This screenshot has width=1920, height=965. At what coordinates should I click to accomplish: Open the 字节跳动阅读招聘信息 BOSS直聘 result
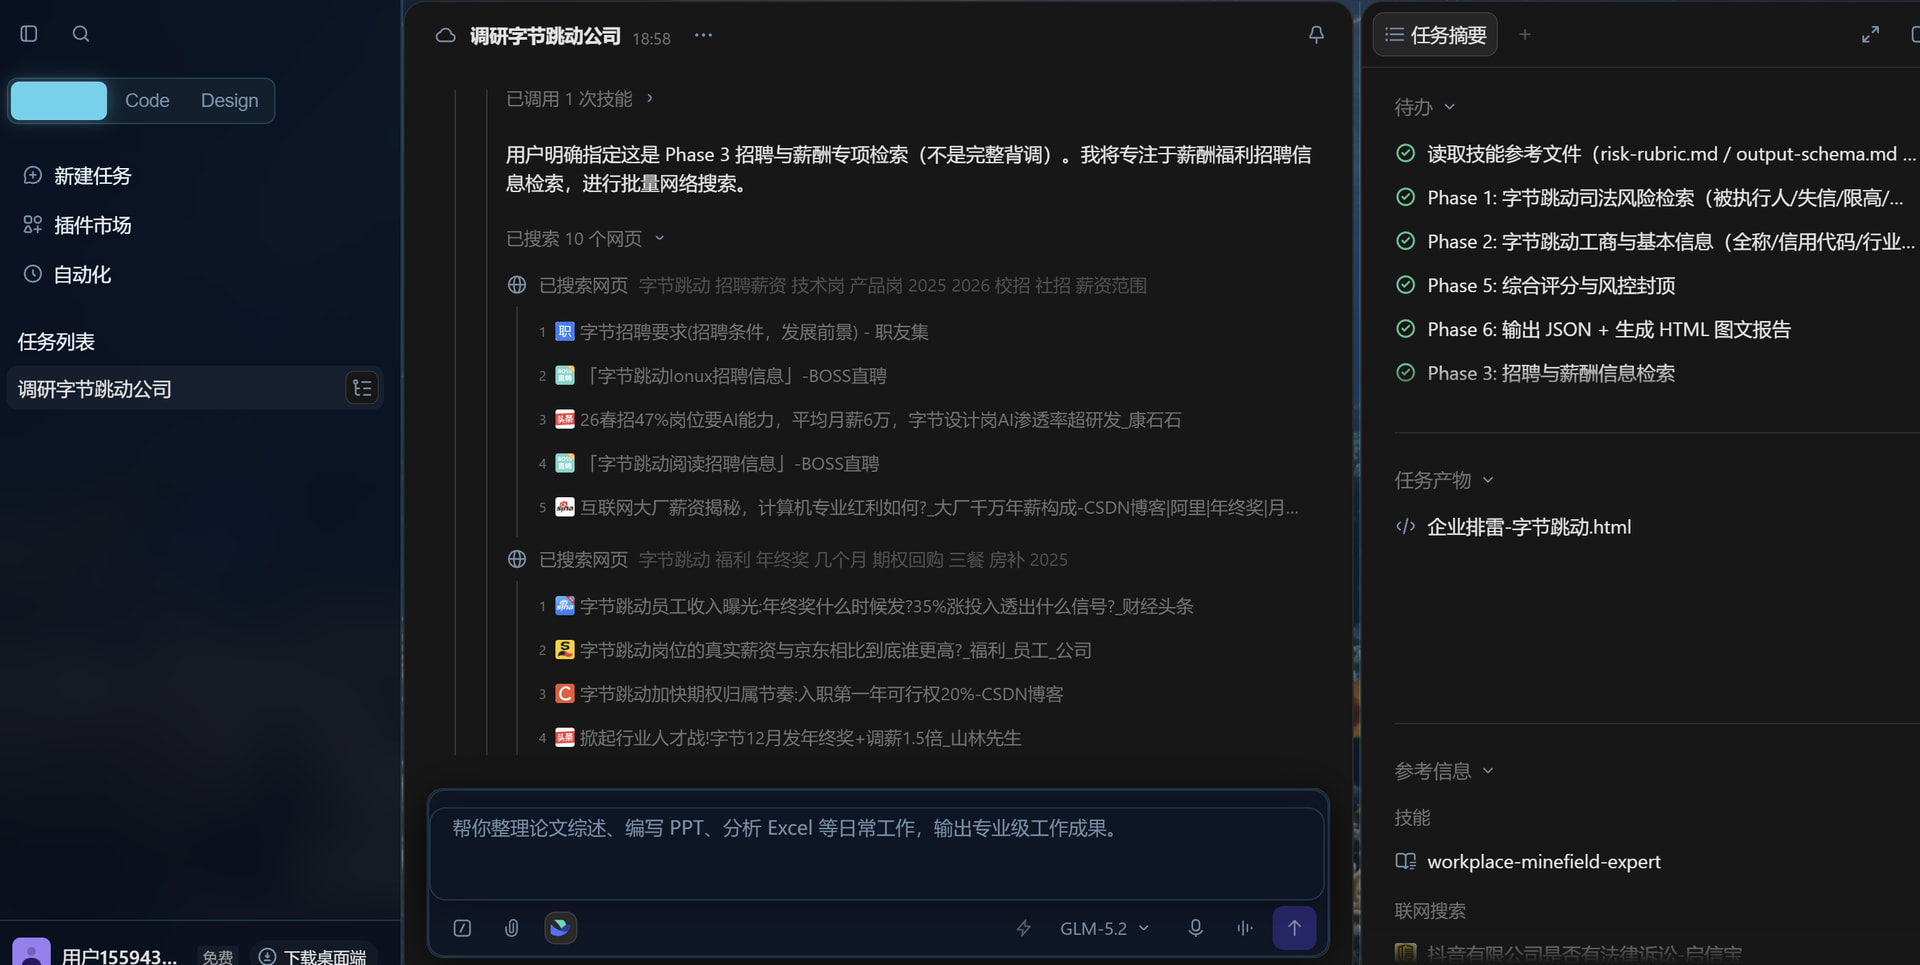pos(729,464)
